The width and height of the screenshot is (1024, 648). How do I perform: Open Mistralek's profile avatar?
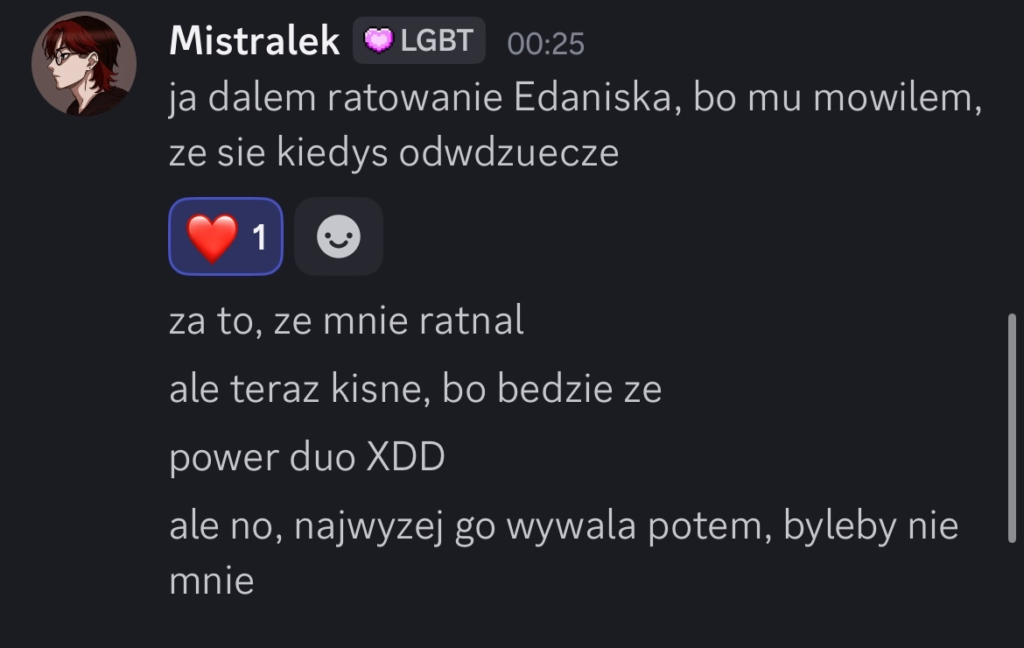pyautogui.click(x=84, y=64)
